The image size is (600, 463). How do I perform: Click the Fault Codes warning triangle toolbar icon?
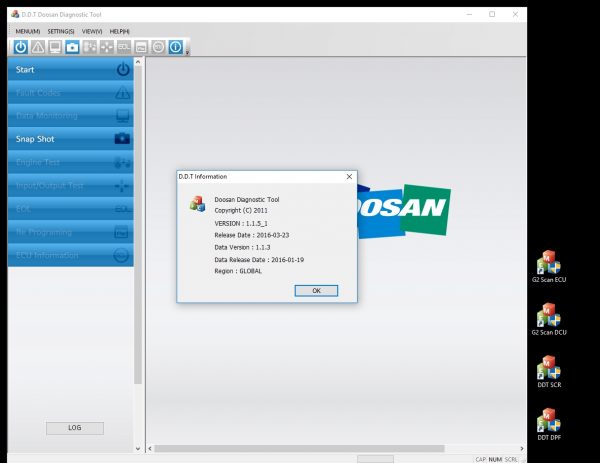[x=38, y=47]
